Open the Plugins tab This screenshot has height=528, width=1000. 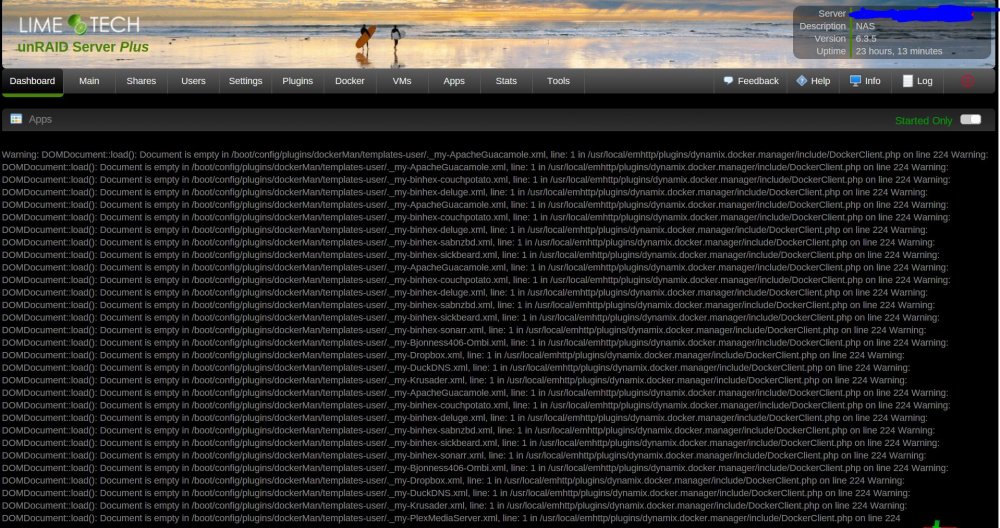298,82
